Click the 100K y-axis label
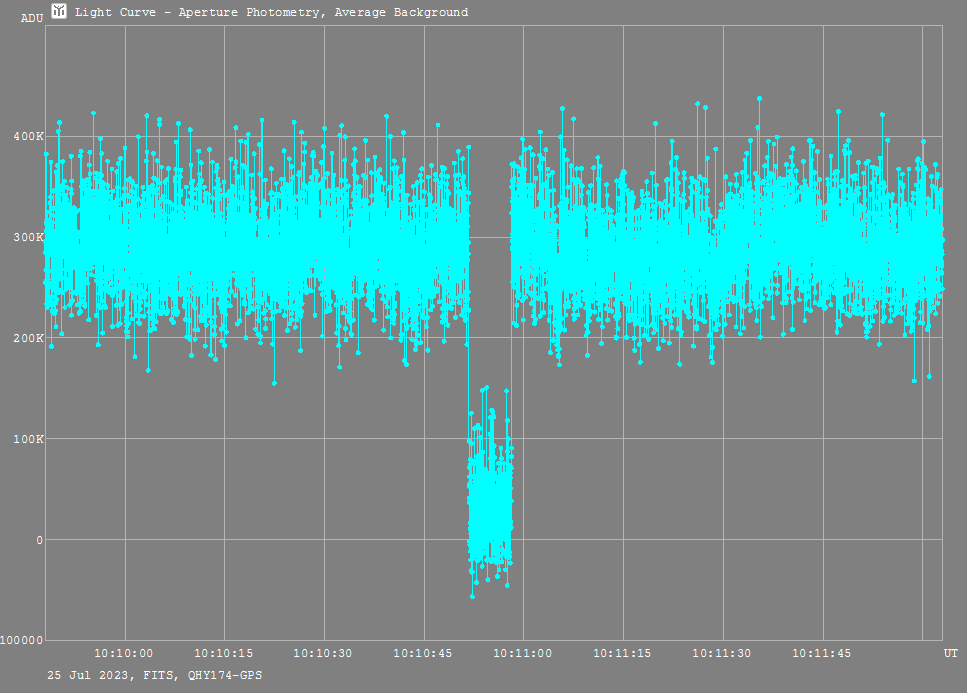The image size is (967, 693). 28,439
